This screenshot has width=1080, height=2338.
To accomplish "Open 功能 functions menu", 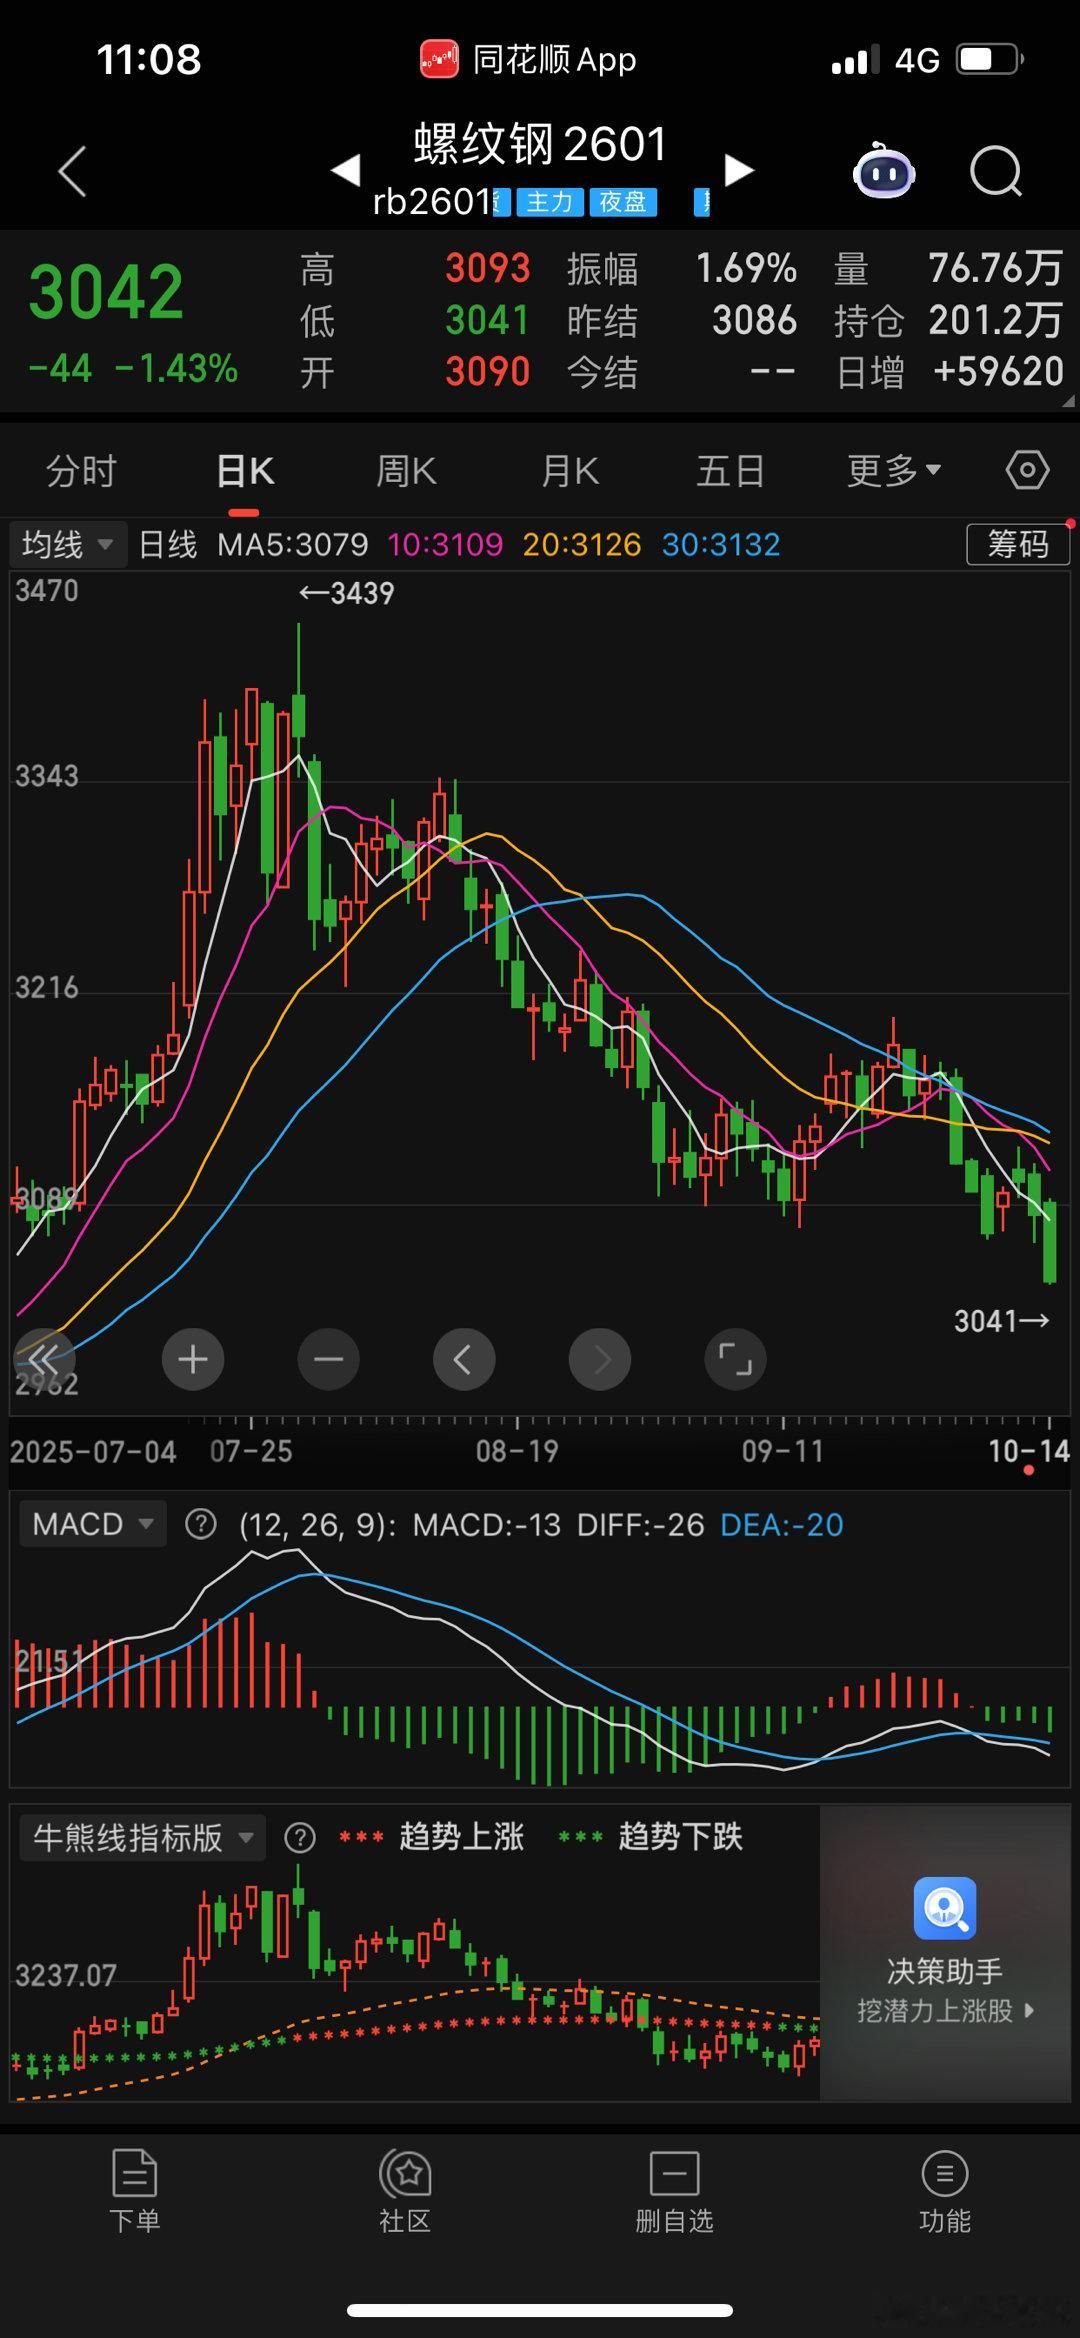I will (x=945, y=2190).
